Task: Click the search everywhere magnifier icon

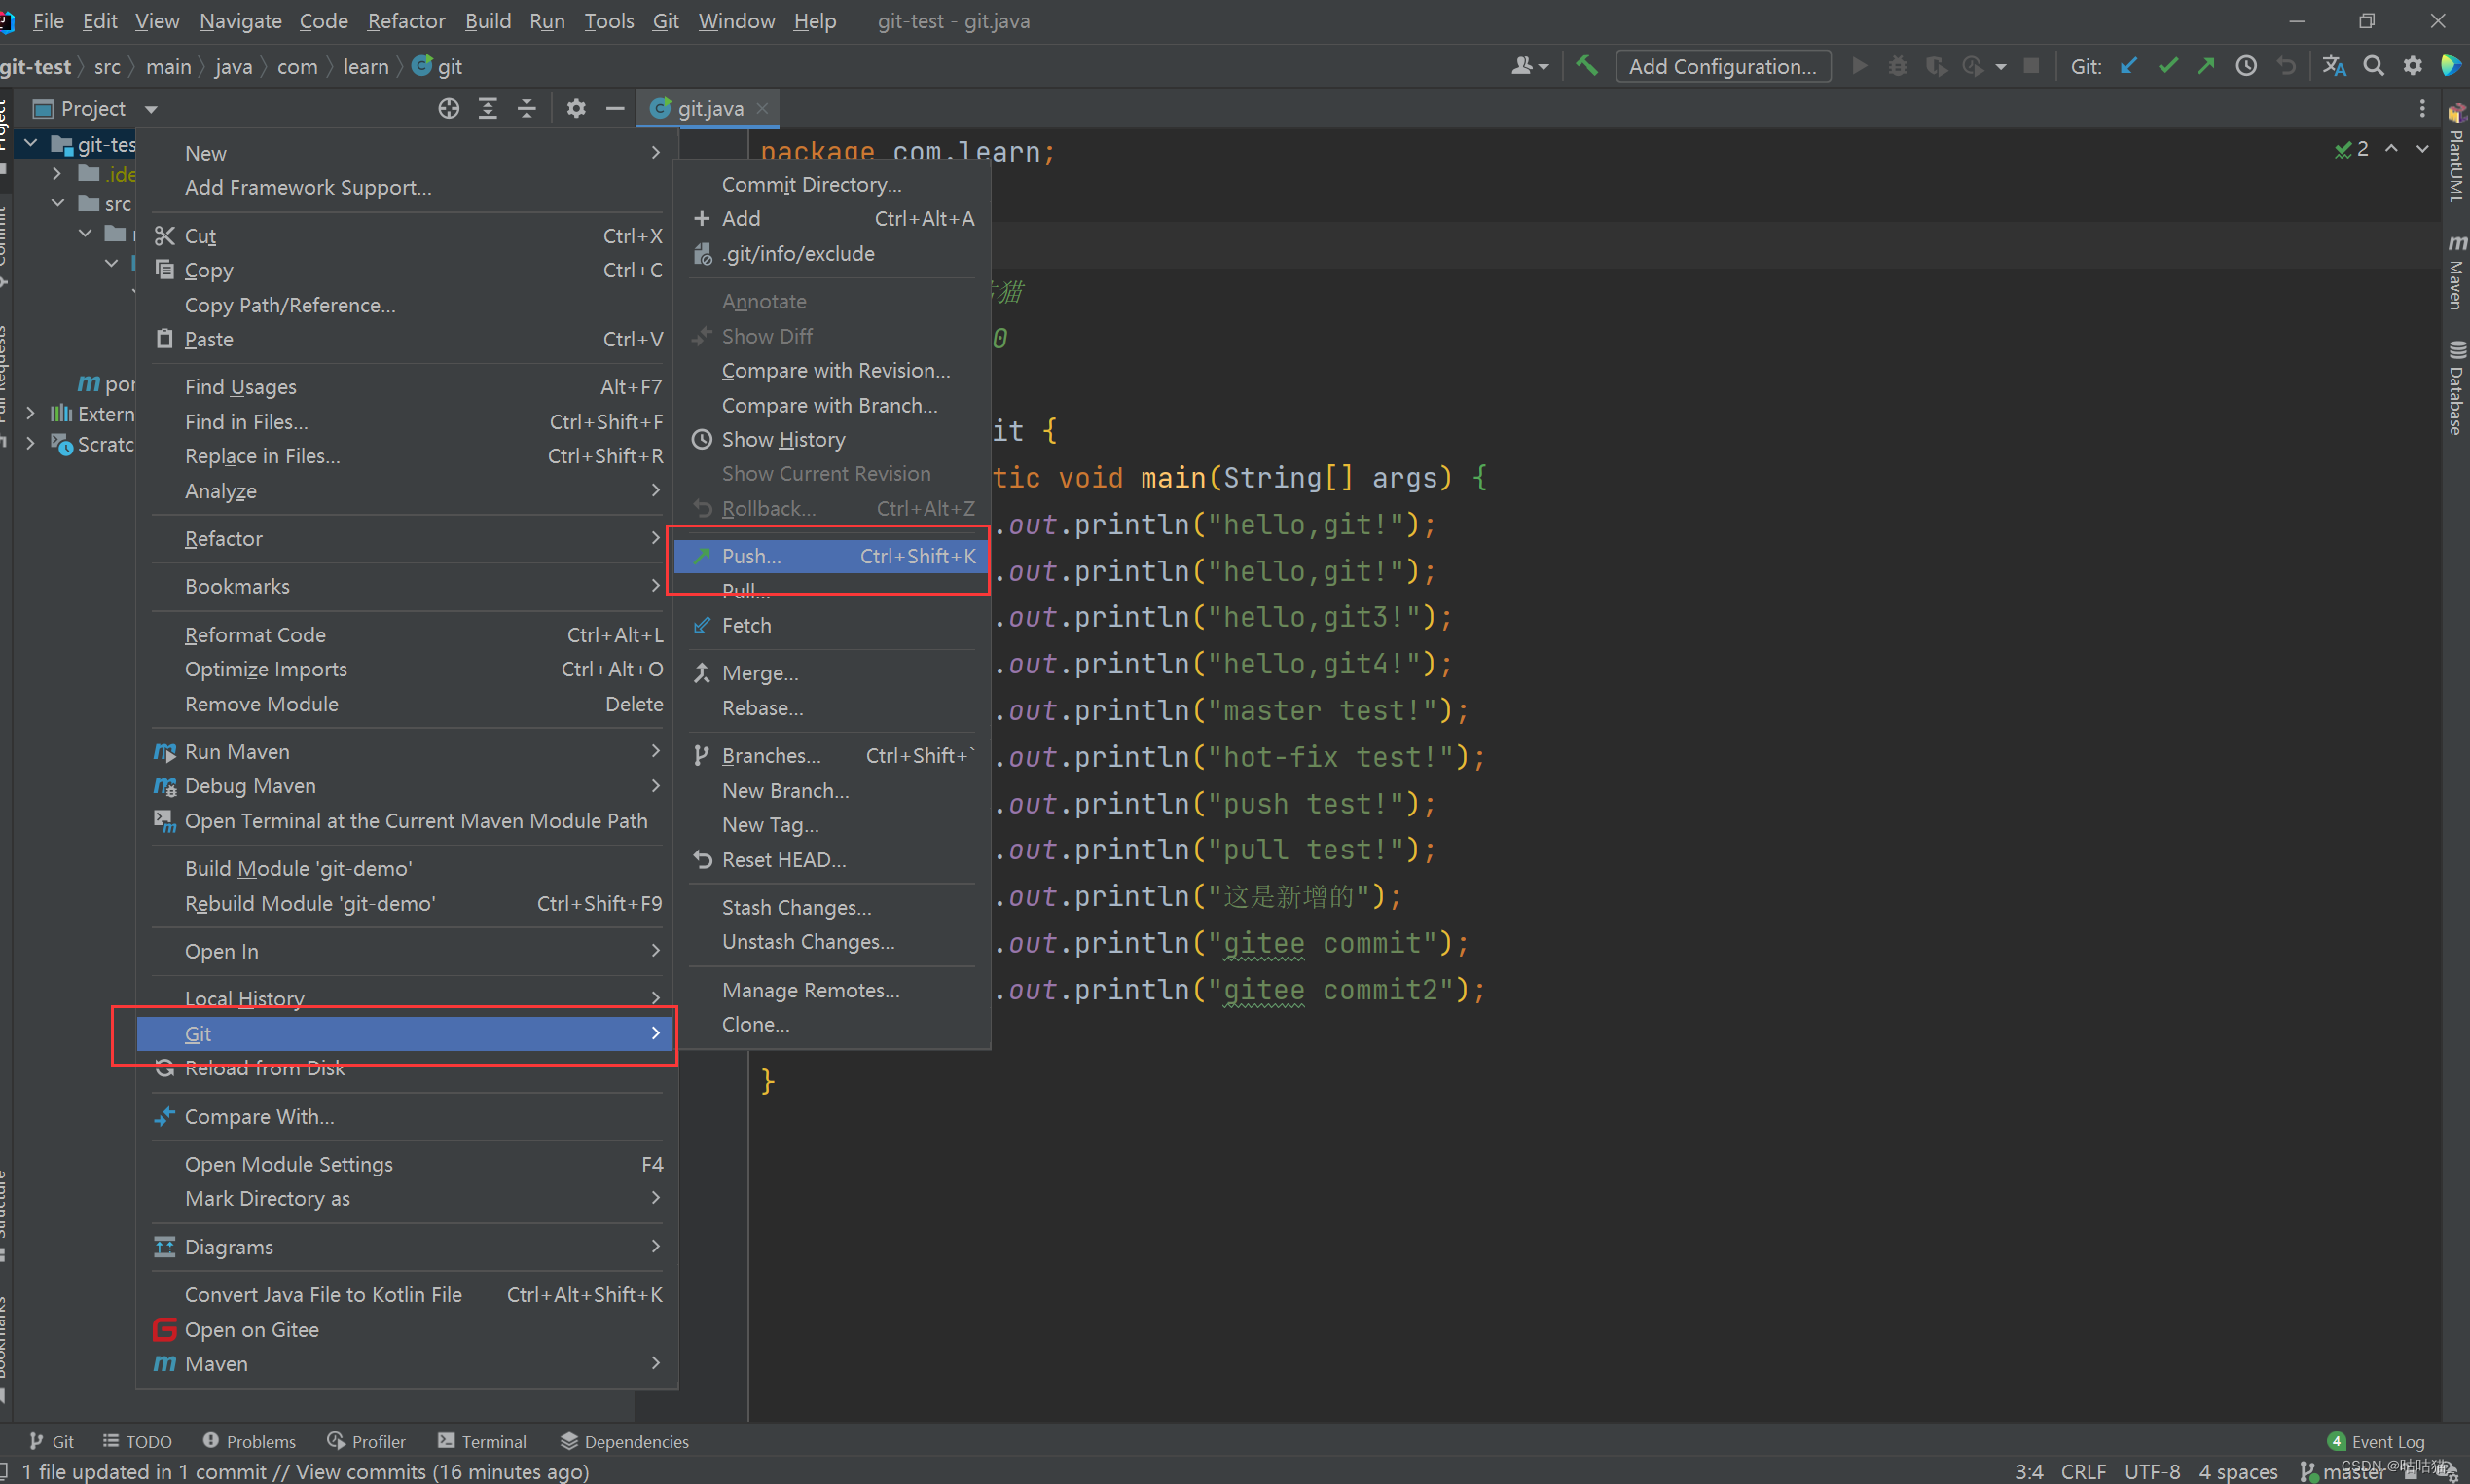Action: (x=2373, y=66)
